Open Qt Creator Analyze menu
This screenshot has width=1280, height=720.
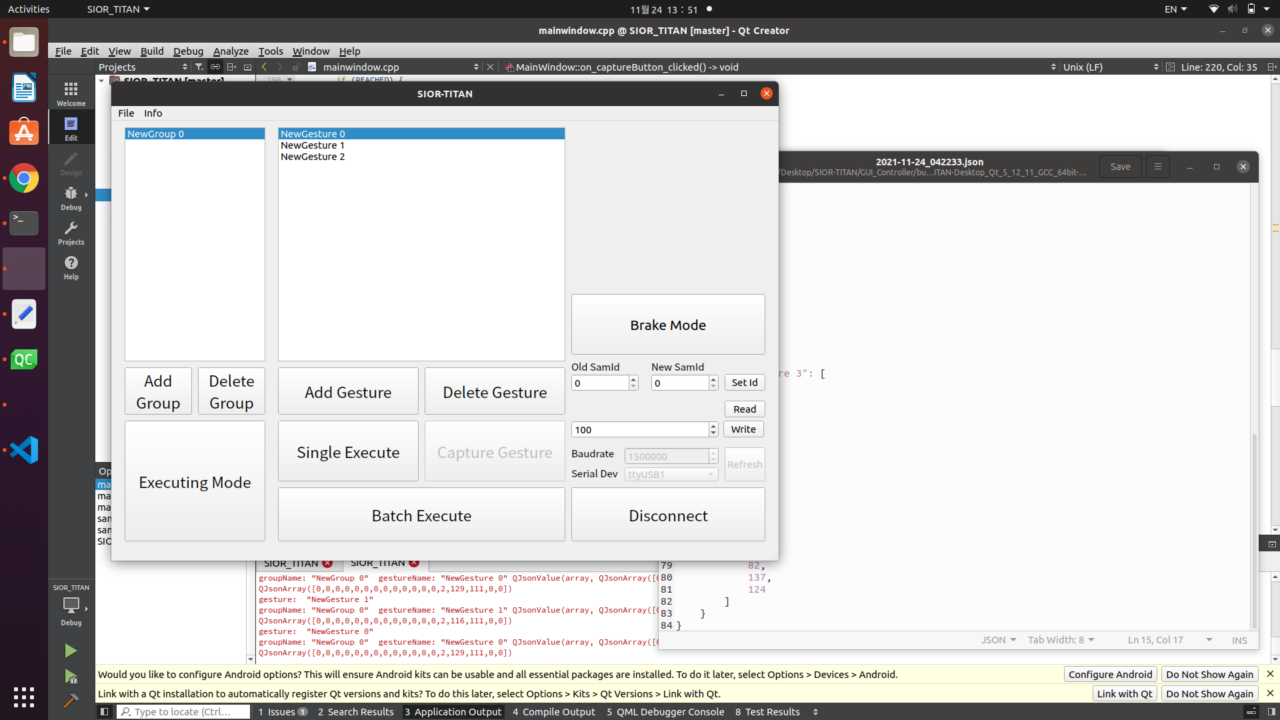[231, 51]
